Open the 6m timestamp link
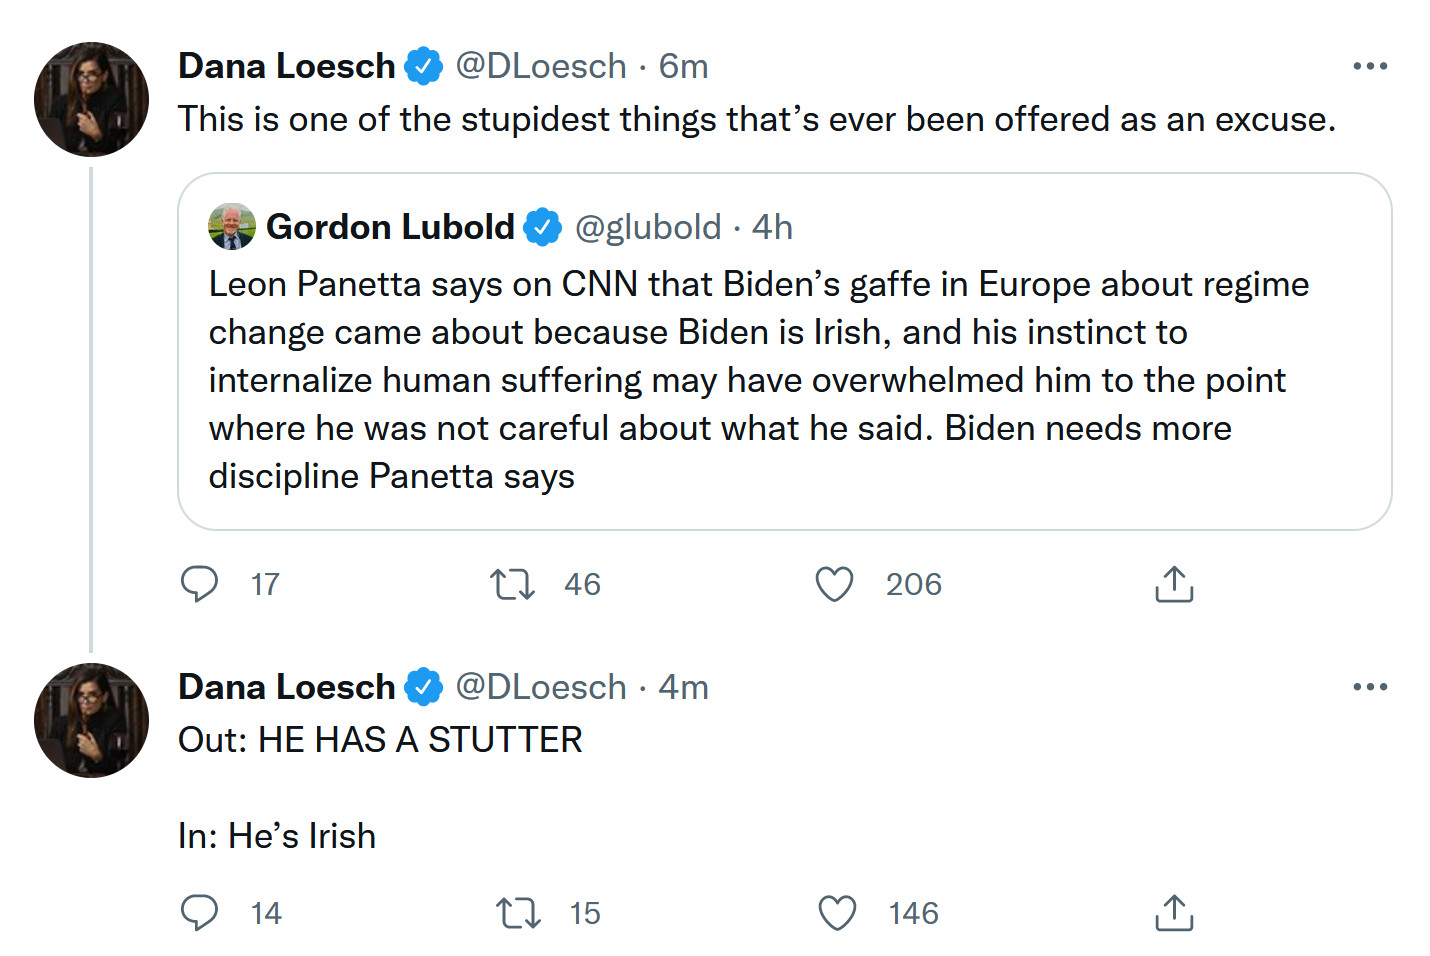The height and width of the screenshot is (956, 1430). [x=683, y=66]
